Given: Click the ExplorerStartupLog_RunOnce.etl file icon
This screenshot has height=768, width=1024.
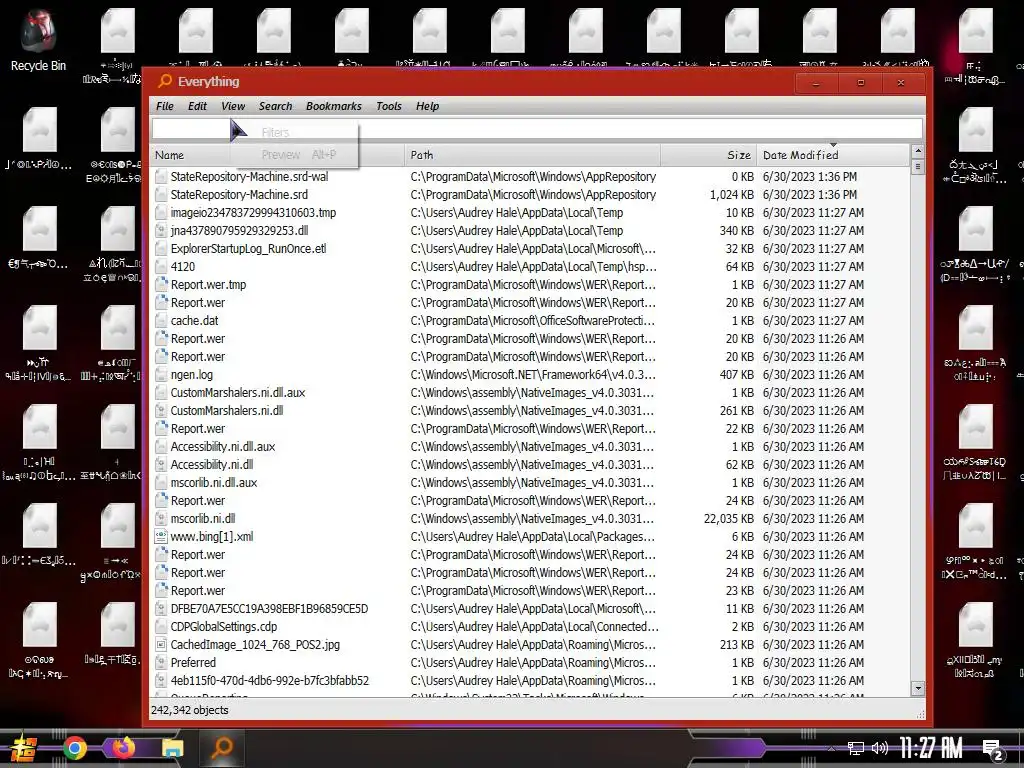Looking at the screenshot, I should point(161,248).
